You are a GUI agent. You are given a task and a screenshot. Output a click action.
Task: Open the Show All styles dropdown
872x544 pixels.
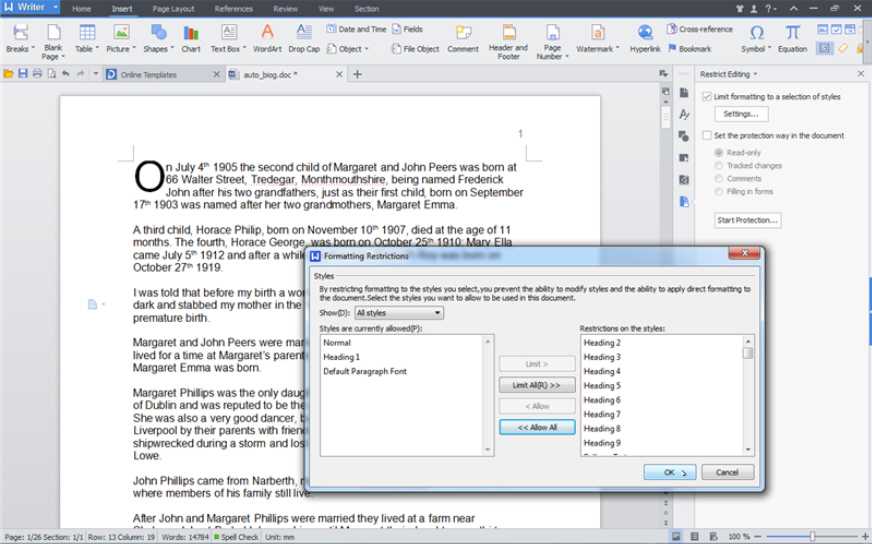click(399, 313)
